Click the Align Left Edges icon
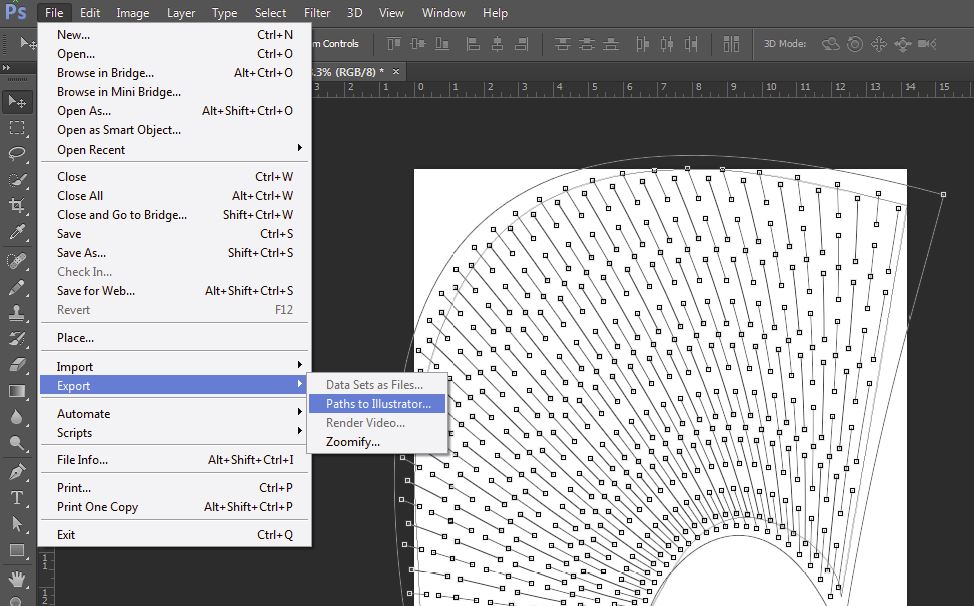The height and width of the screenshot is (606, 974). (x=473, y=44)
